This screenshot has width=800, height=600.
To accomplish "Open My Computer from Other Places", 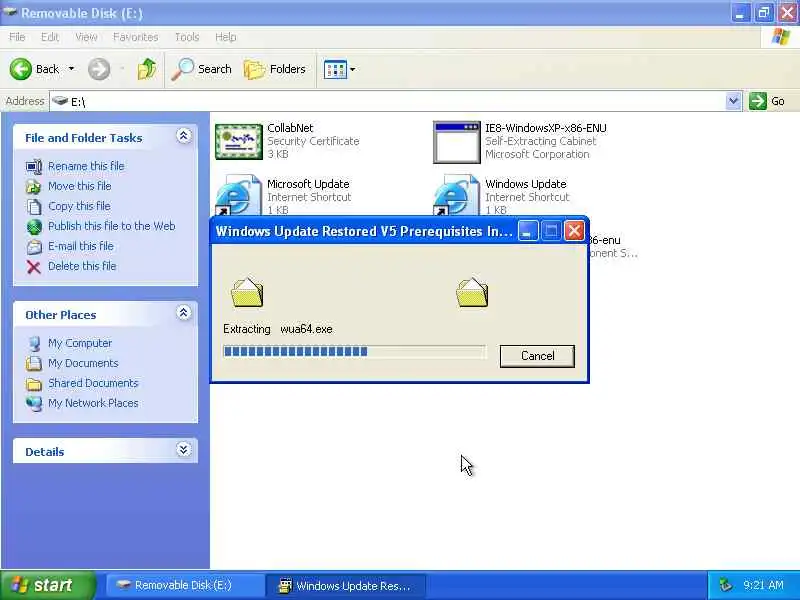I will coord(80,343).
